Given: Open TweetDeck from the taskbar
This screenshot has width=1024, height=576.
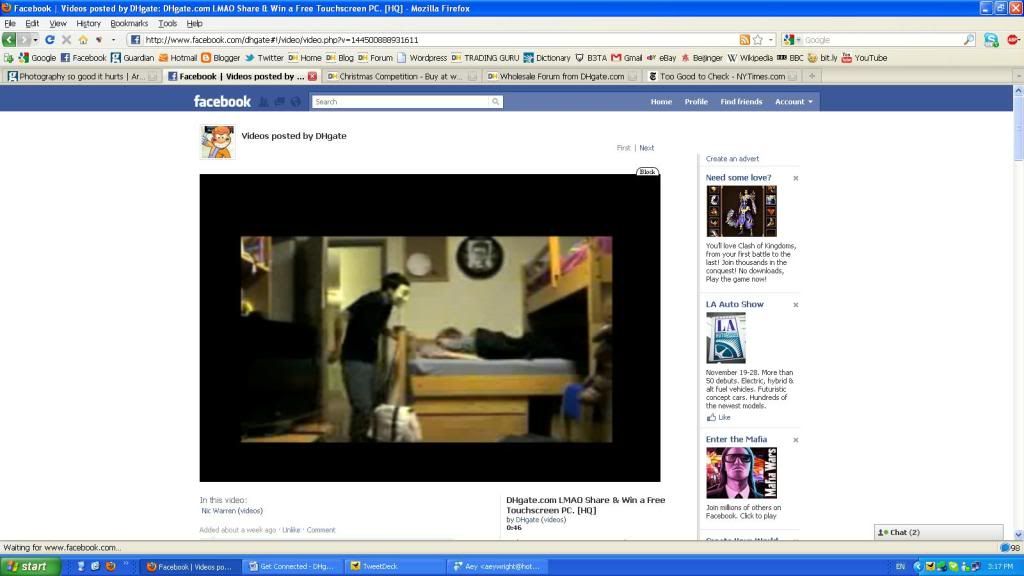Looking at the screenshot, I should coord(394,566).
